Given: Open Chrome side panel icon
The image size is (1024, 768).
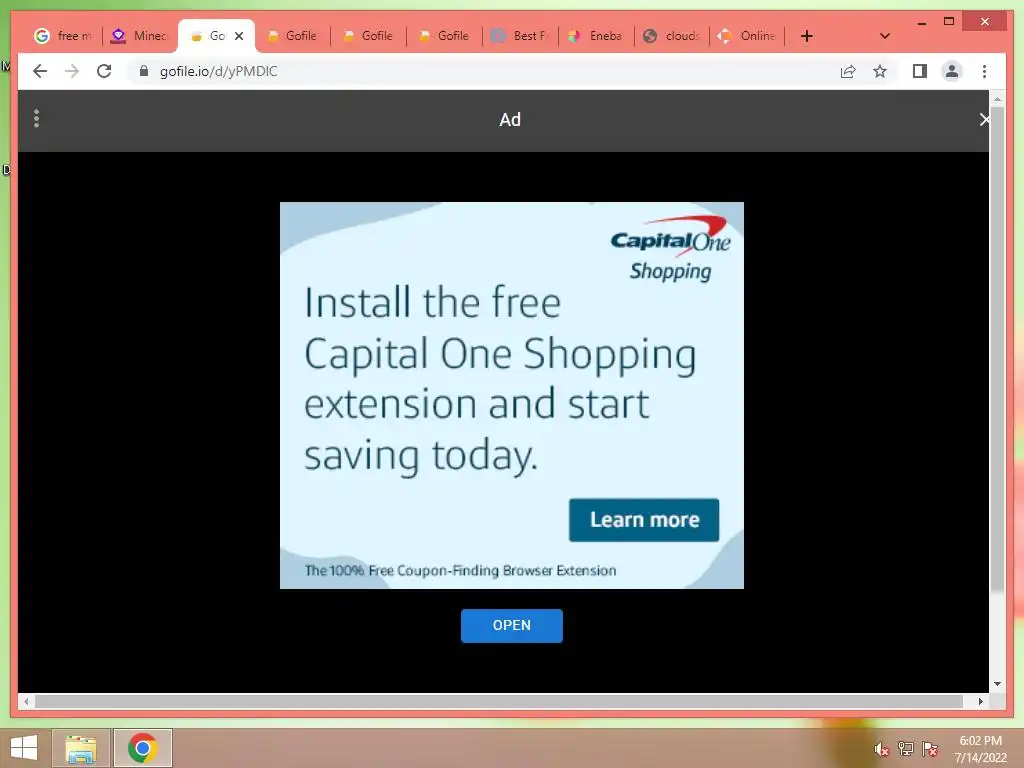Looking at the screenshot, I should pyautogui.click(x=920, y=71).
